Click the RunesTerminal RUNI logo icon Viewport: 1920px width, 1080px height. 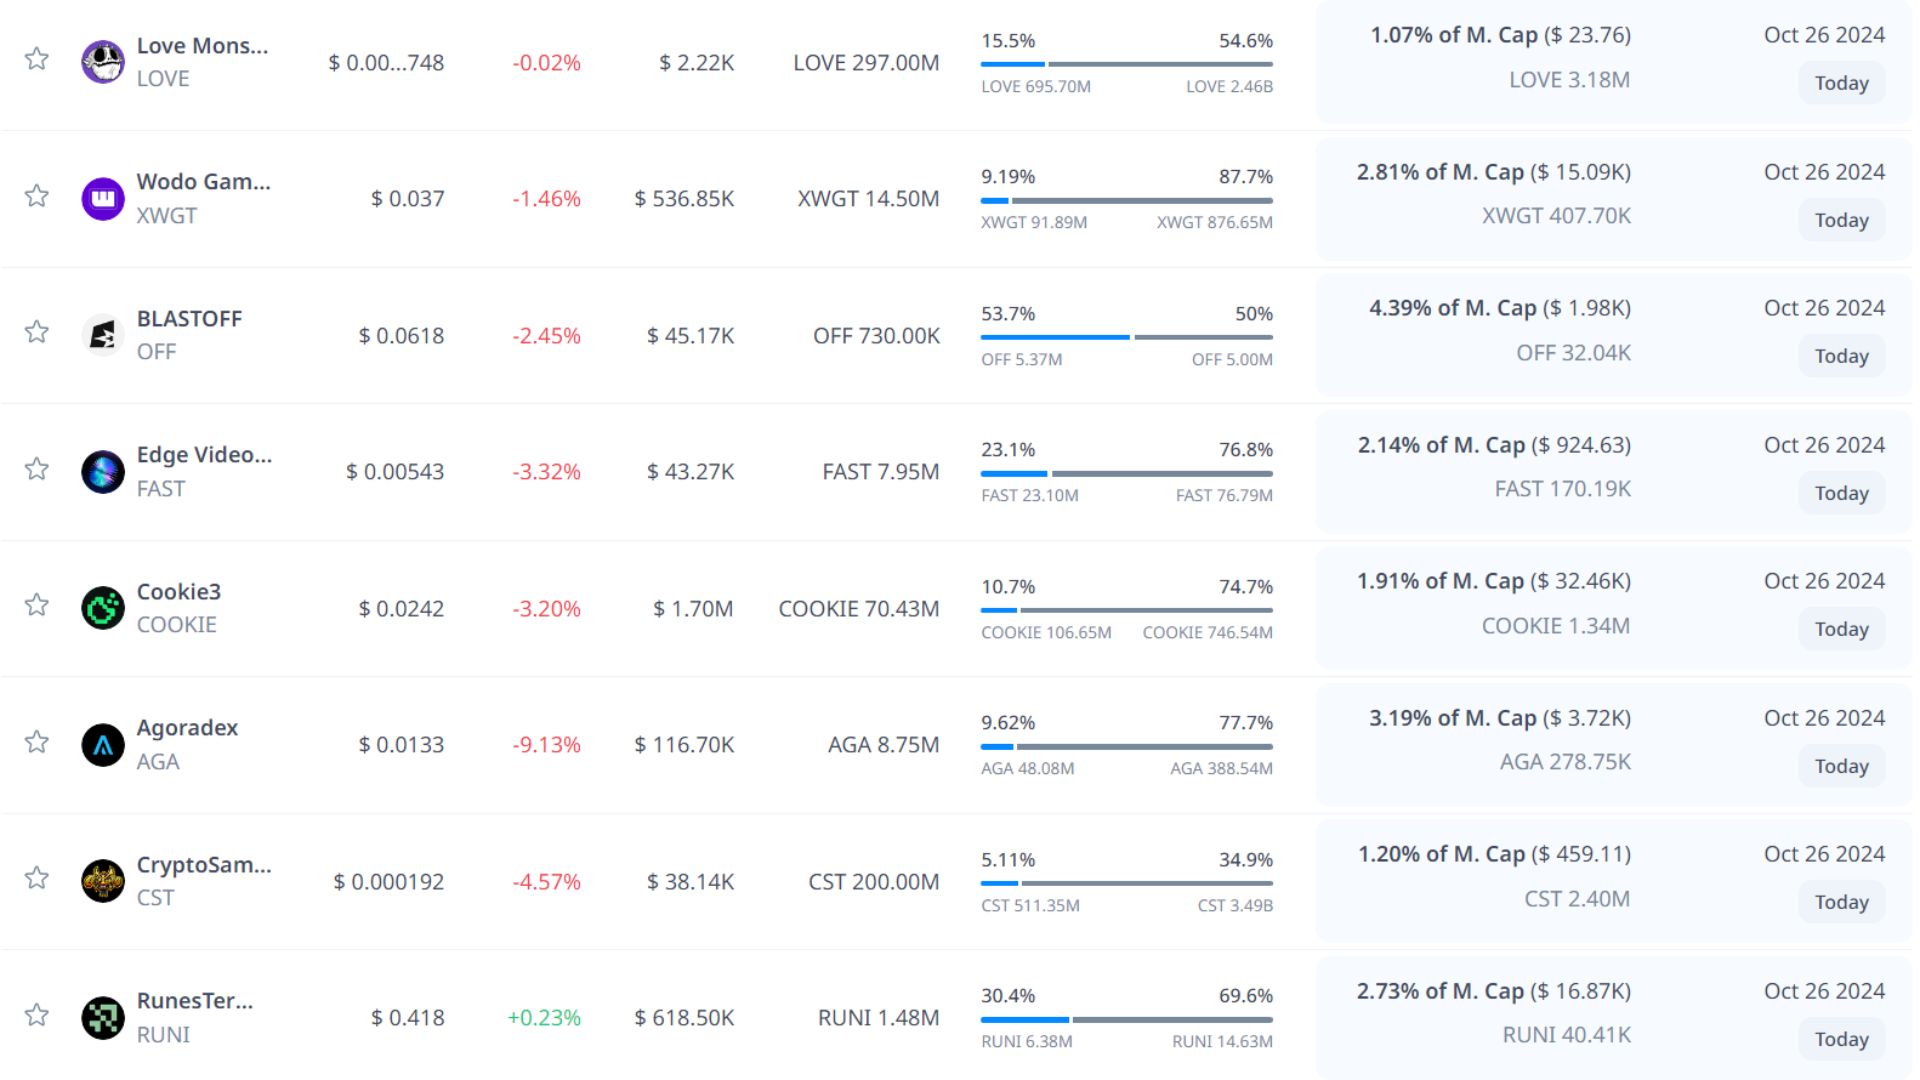(x=102, y=1018)
